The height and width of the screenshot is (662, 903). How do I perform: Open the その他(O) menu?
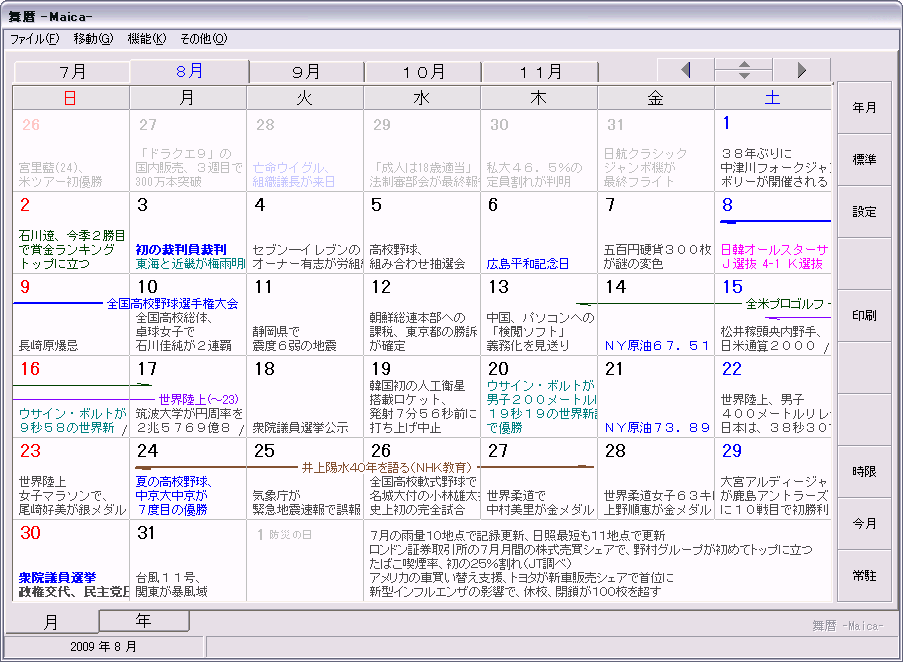[x=203, y=39]
